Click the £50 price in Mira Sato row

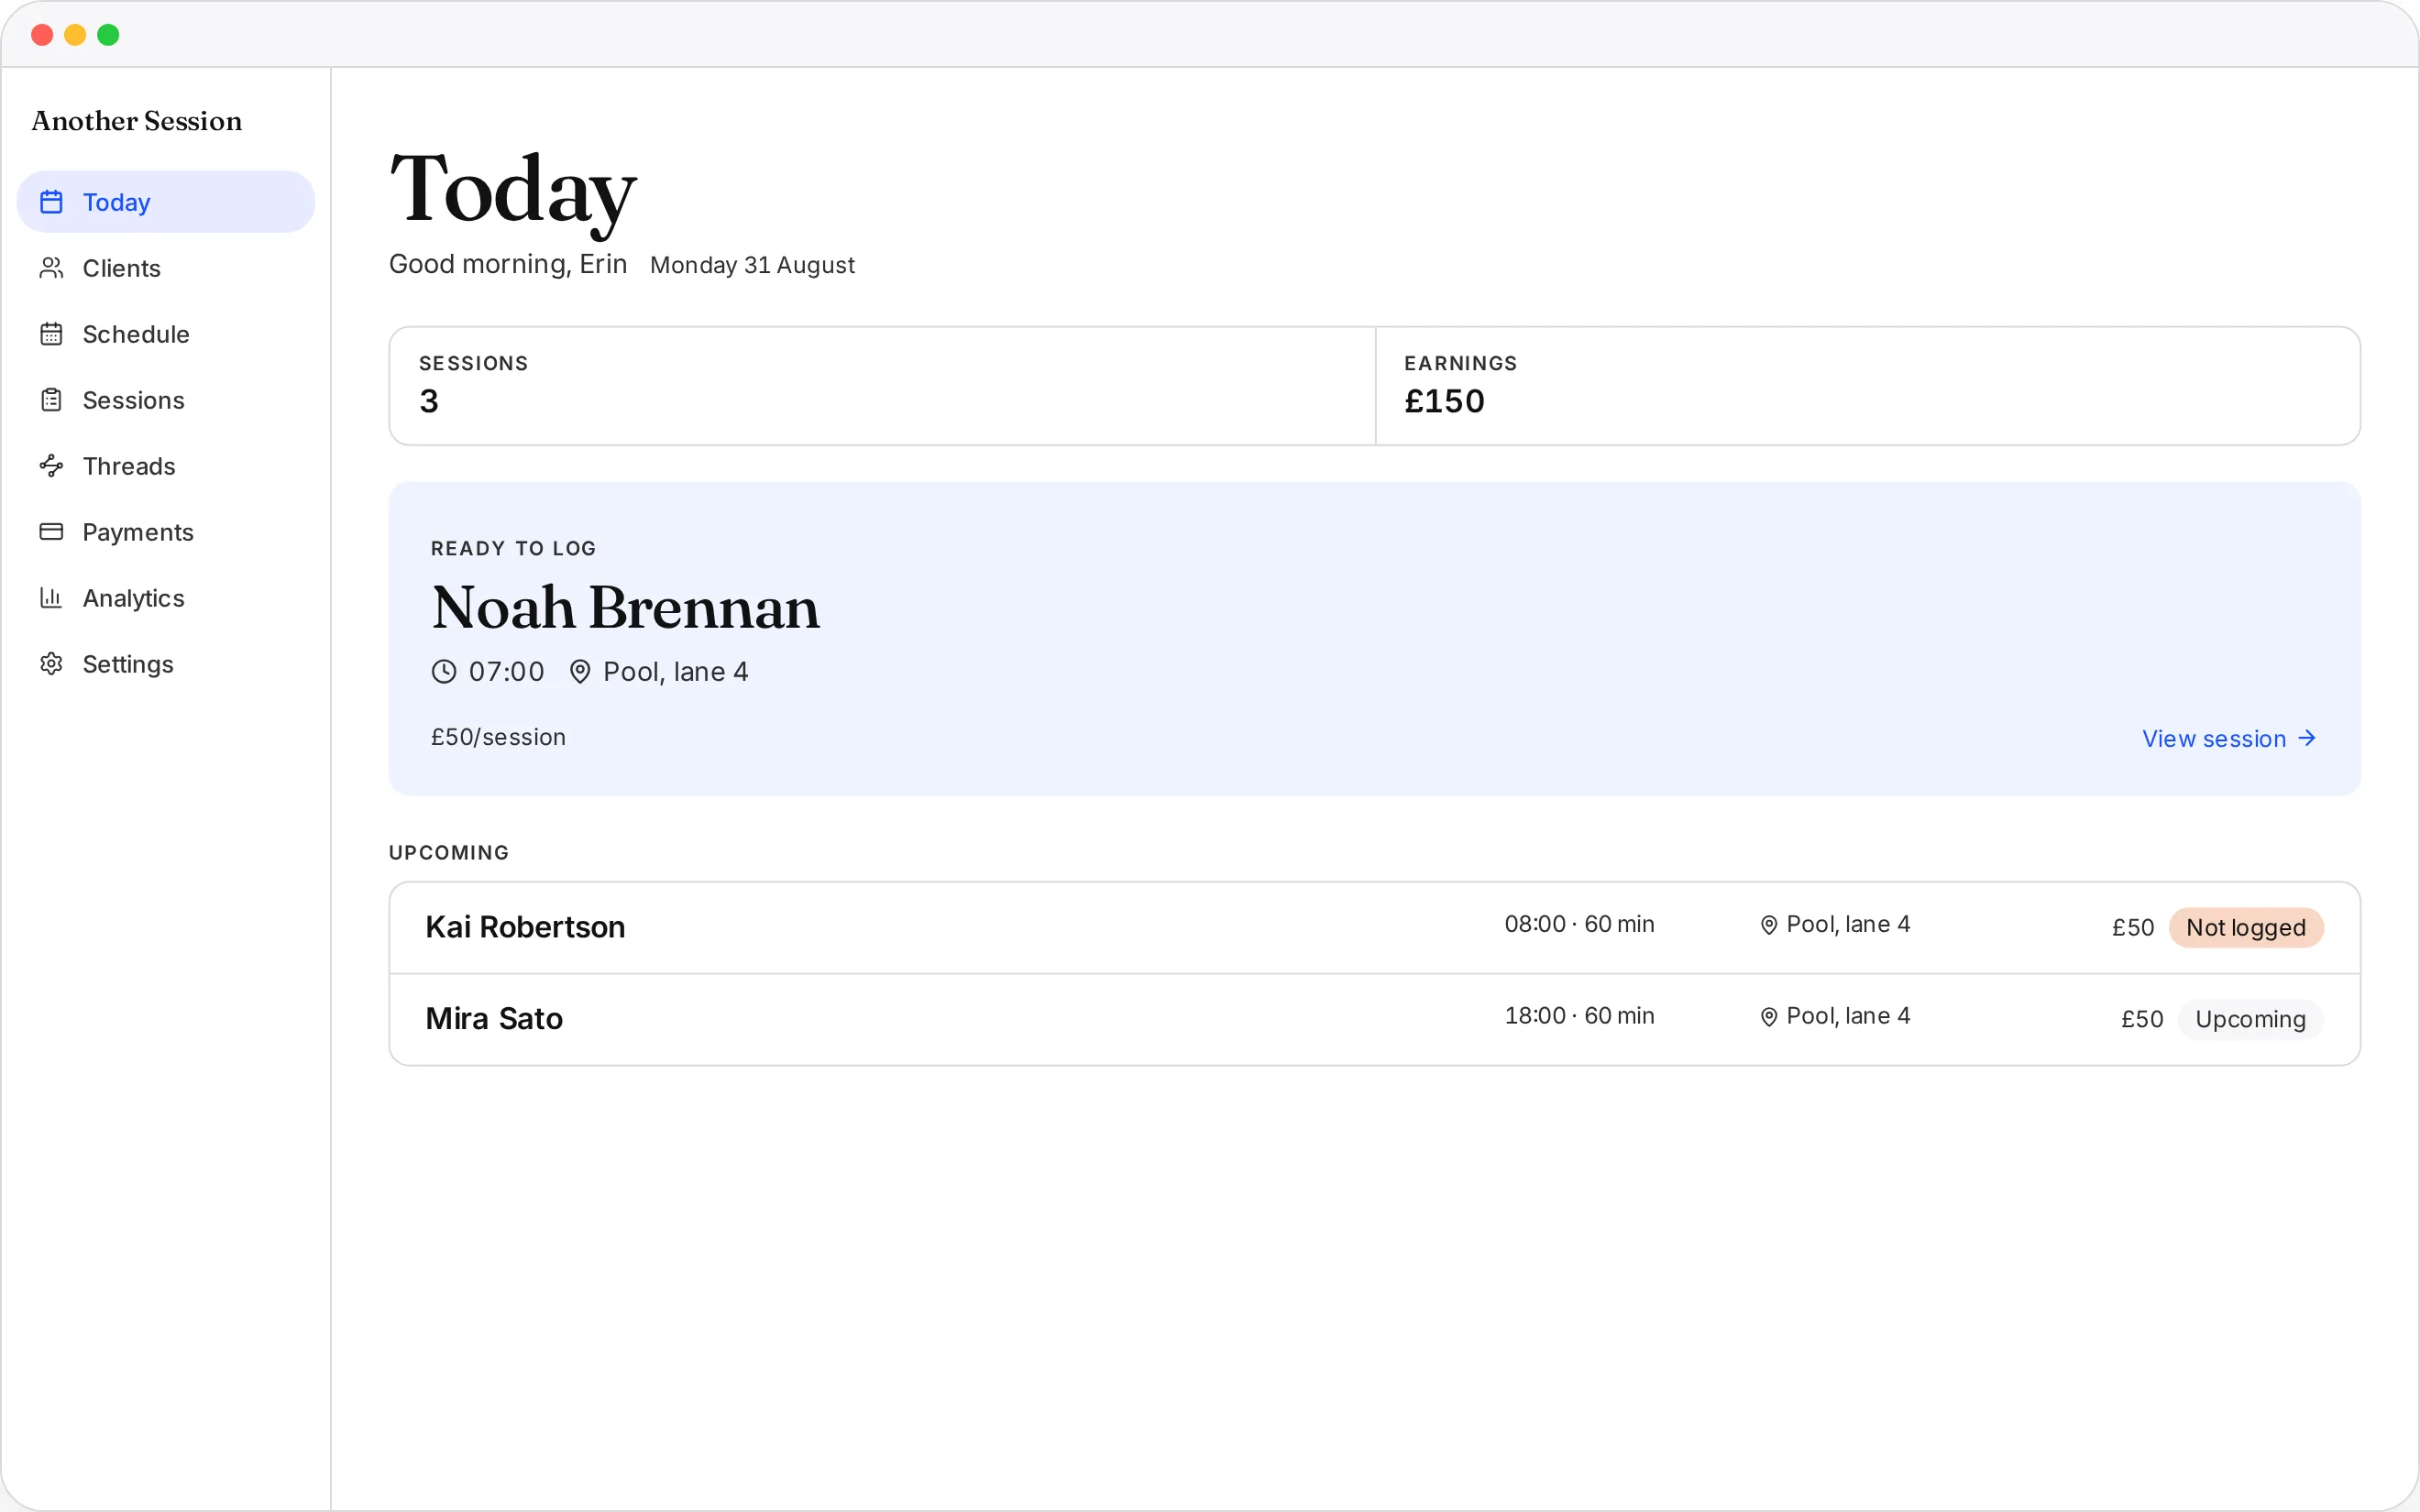(x=2142, y=1020)
